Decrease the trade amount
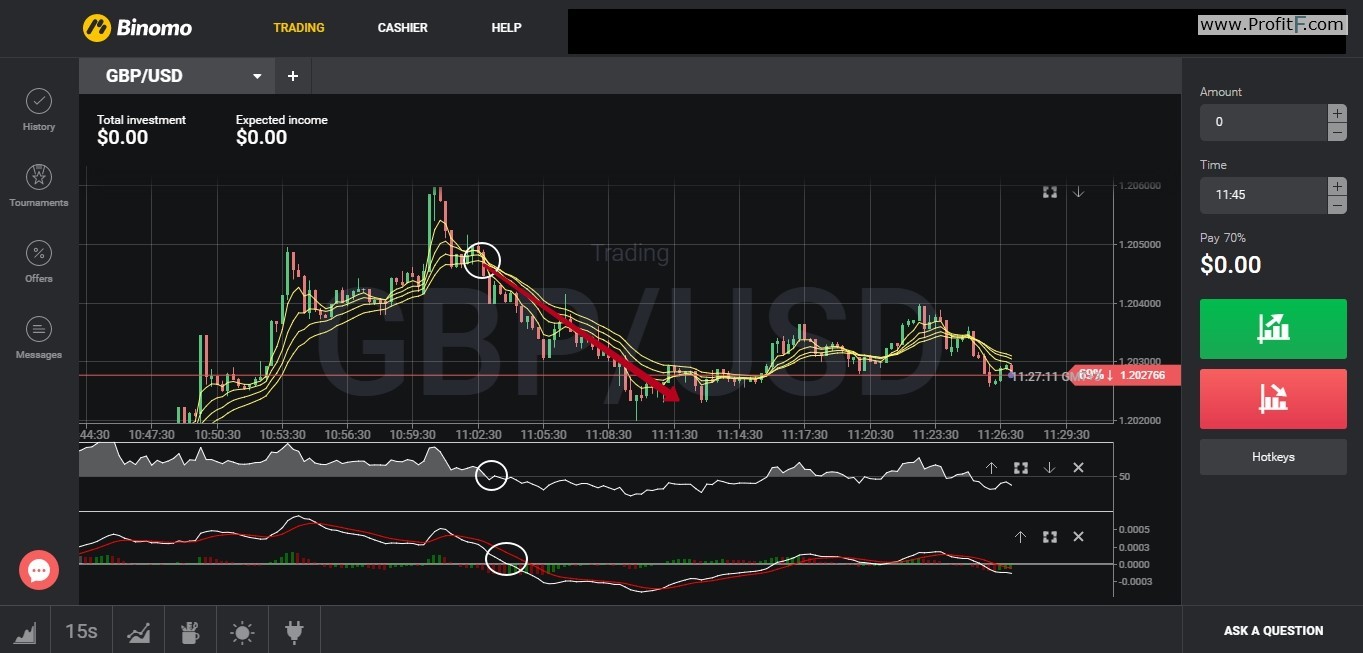This screenshot has width=1363, height=653. point(1337,132)
